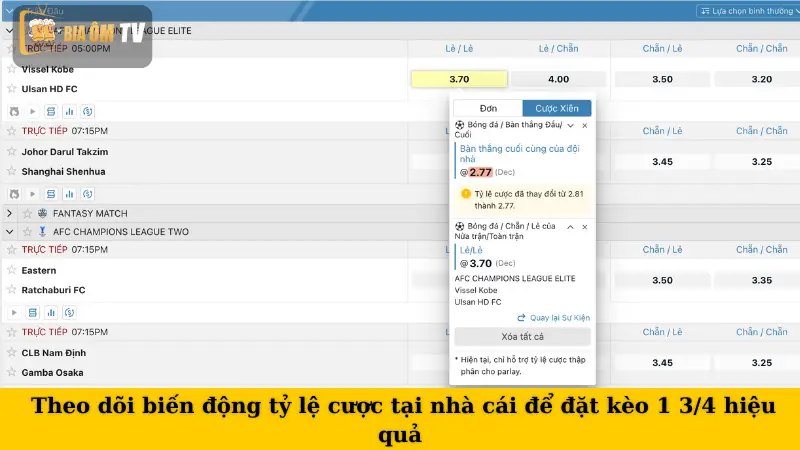Click soccer ball icon beside Bàn thắng Đầu/Cuối

(x=460, y=125)
